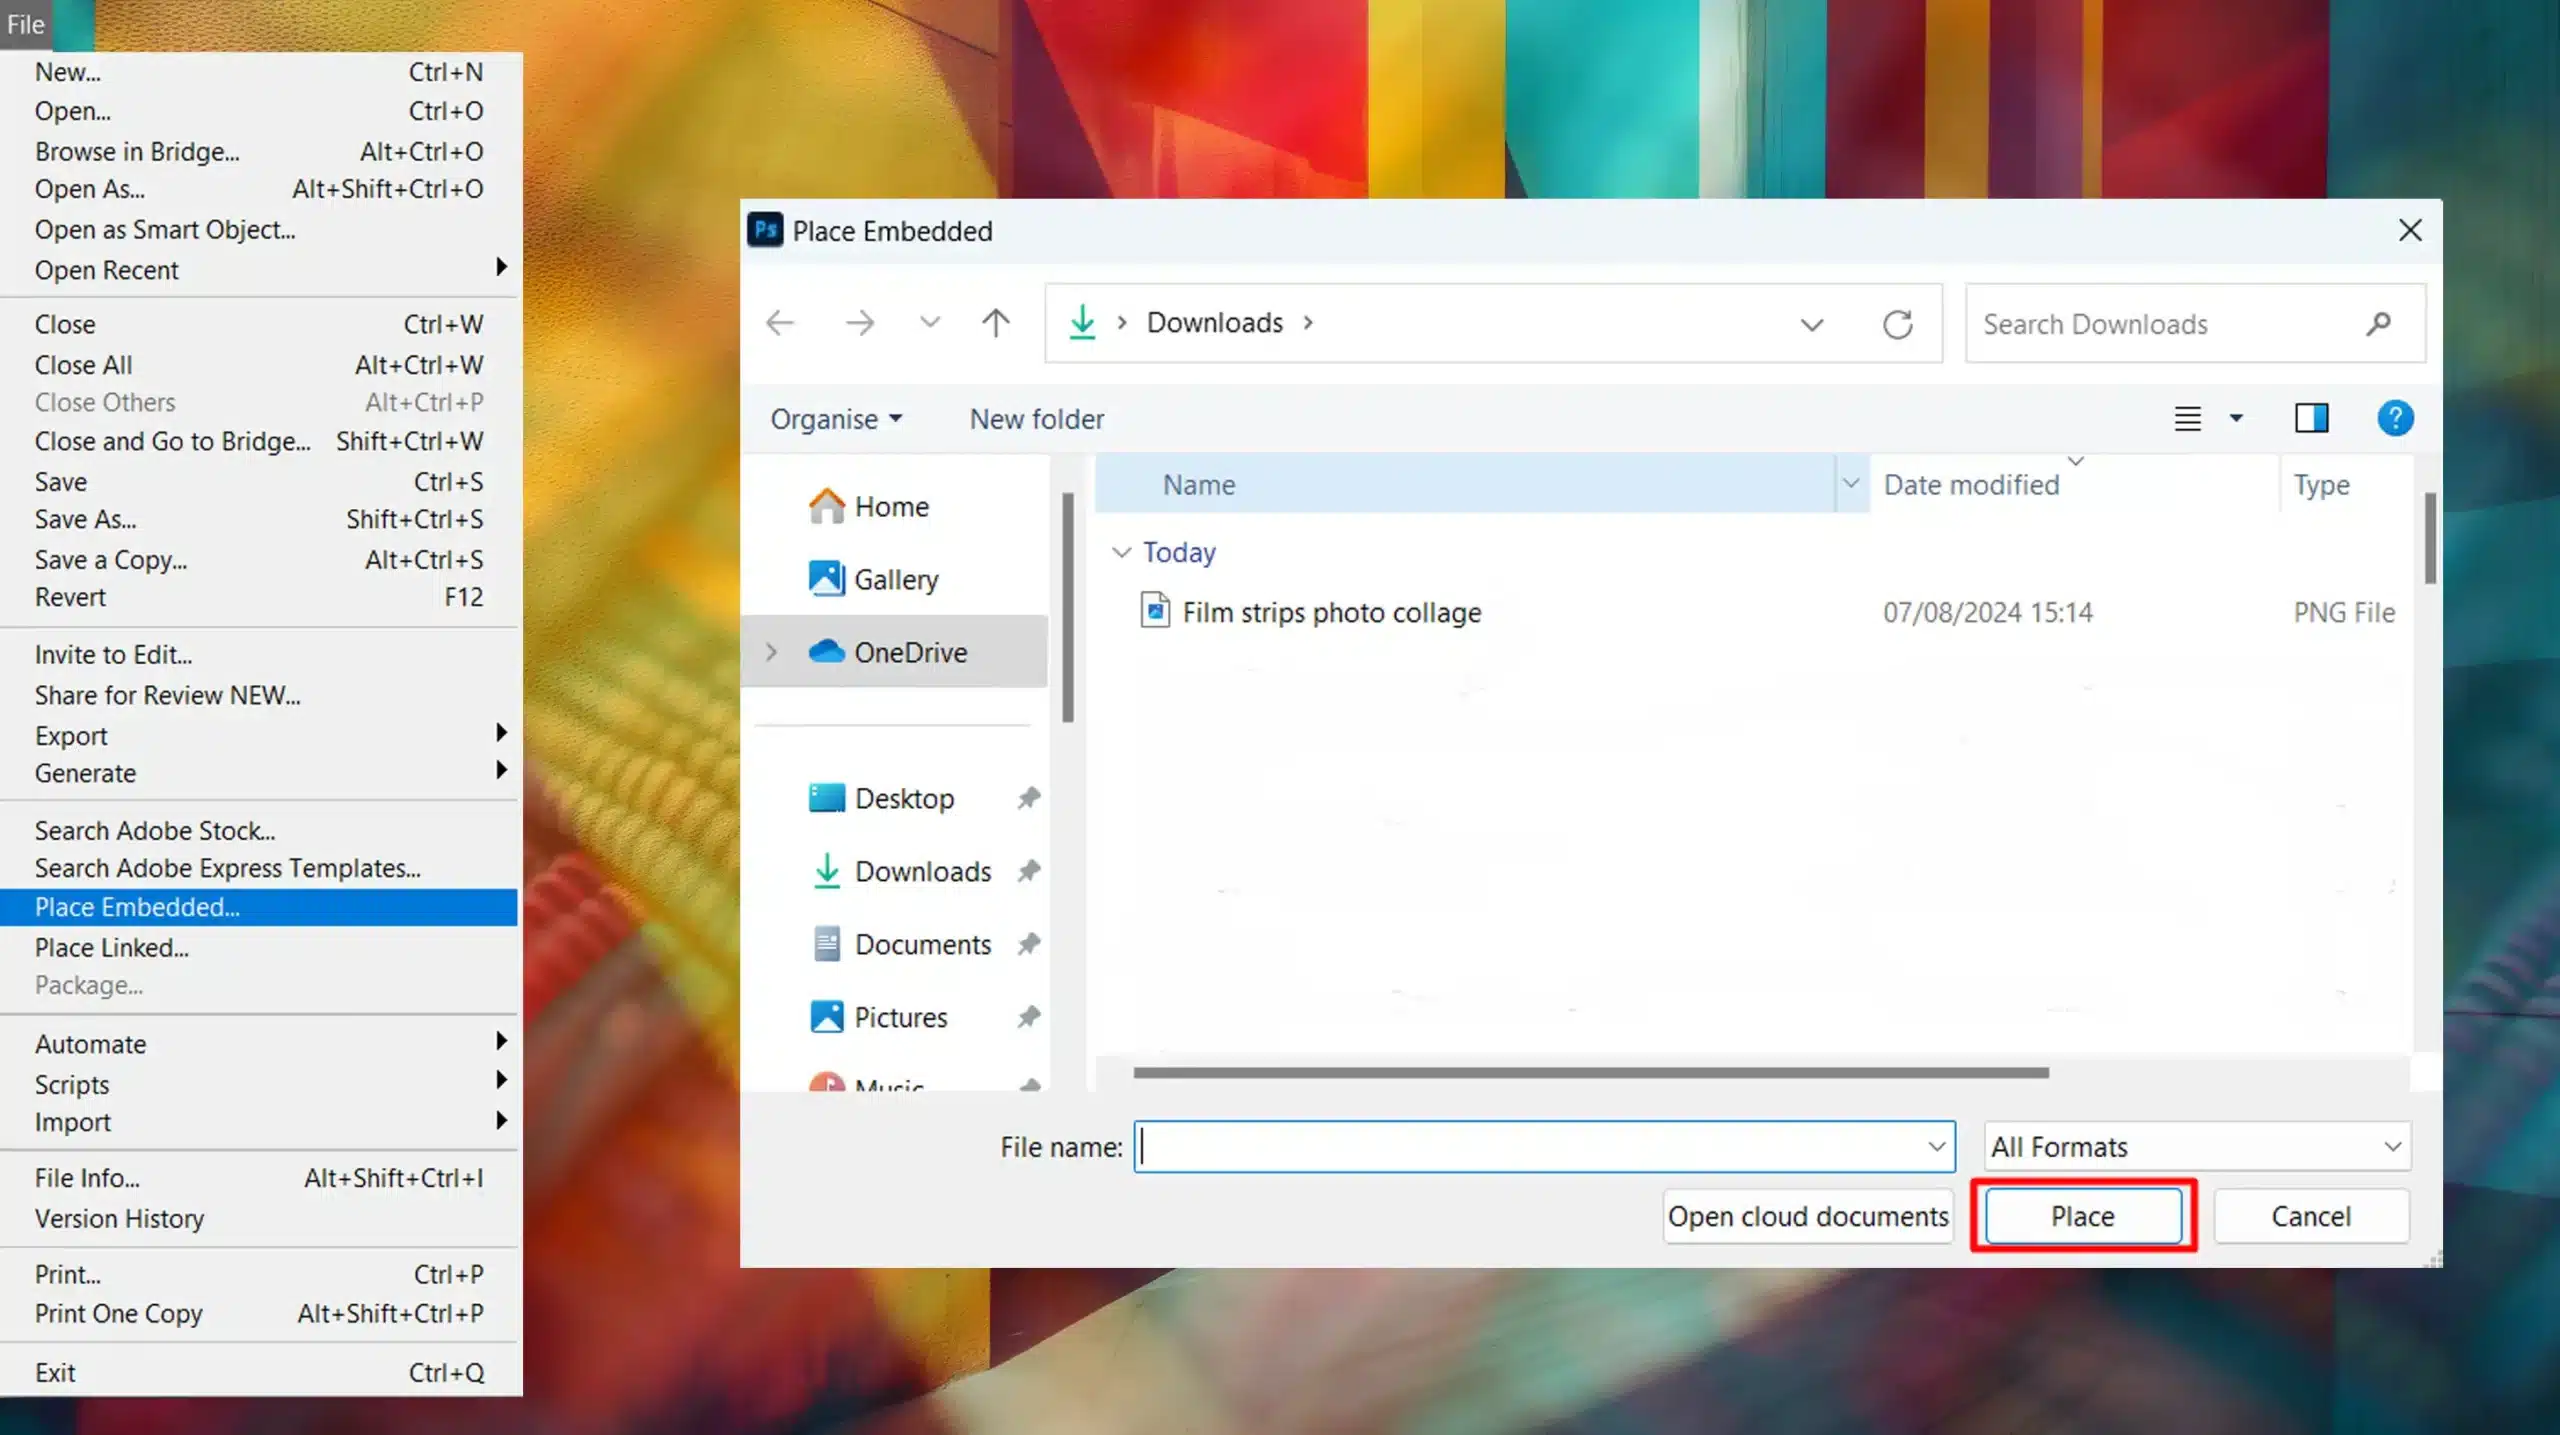
Task: Go up one folder level arrow
Action: (x=995, y=323)
